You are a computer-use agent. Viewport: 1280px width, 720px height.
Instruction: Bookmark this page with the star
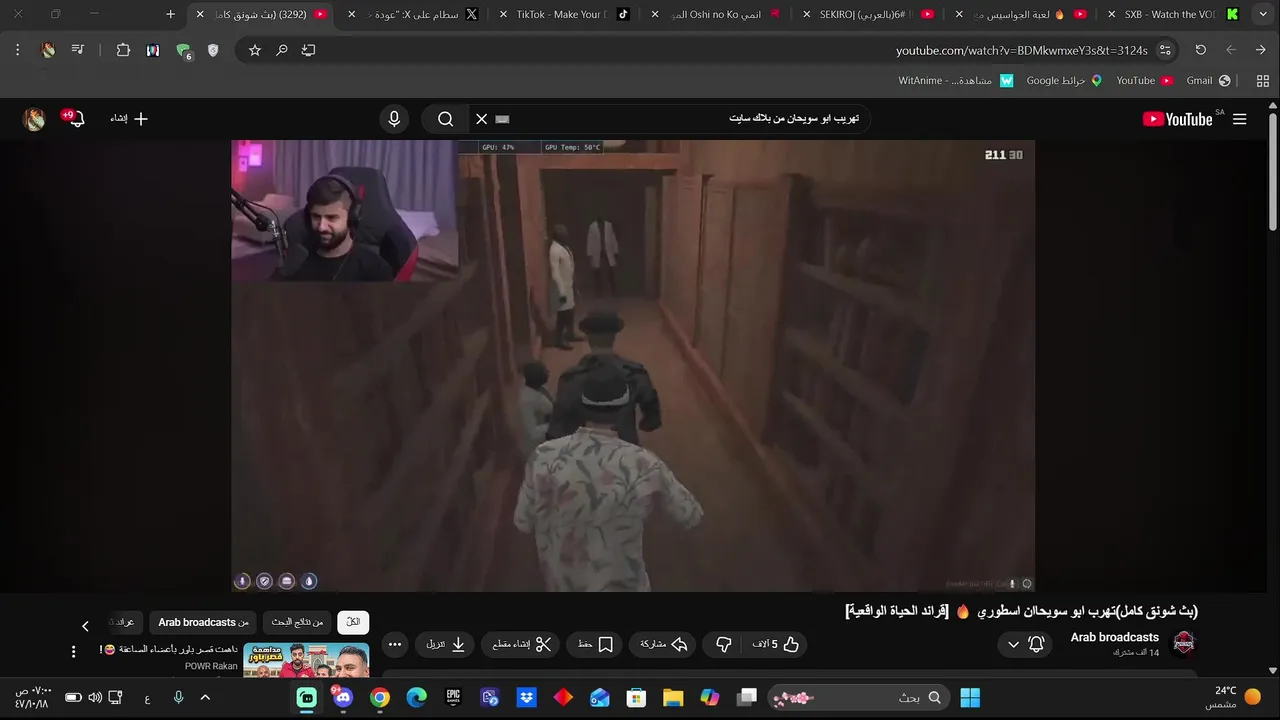255,50
